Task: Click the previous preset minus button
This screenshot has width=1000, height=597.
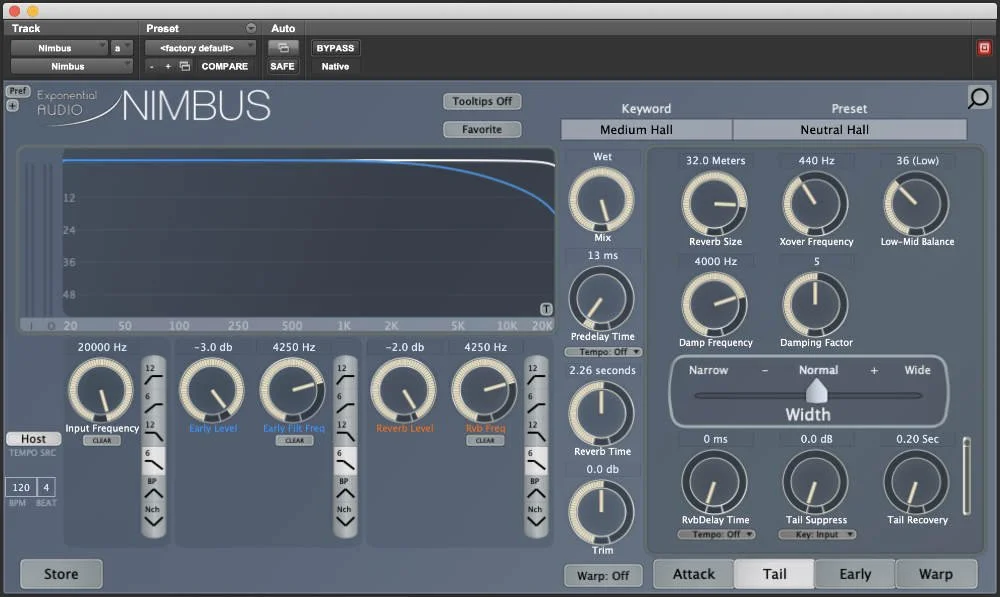Action: (151, 66)
